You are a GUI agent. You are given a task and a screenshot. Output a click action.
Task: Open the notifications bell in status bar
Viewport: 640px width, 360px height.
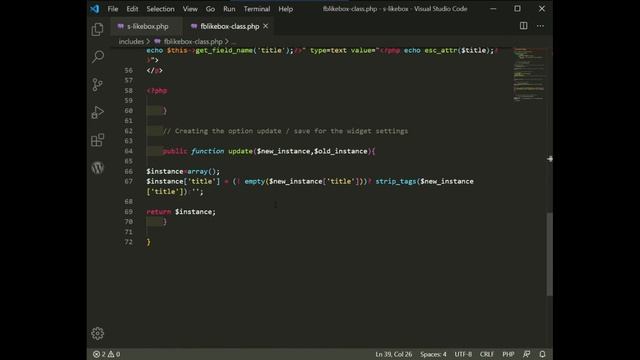pos(542,354)
